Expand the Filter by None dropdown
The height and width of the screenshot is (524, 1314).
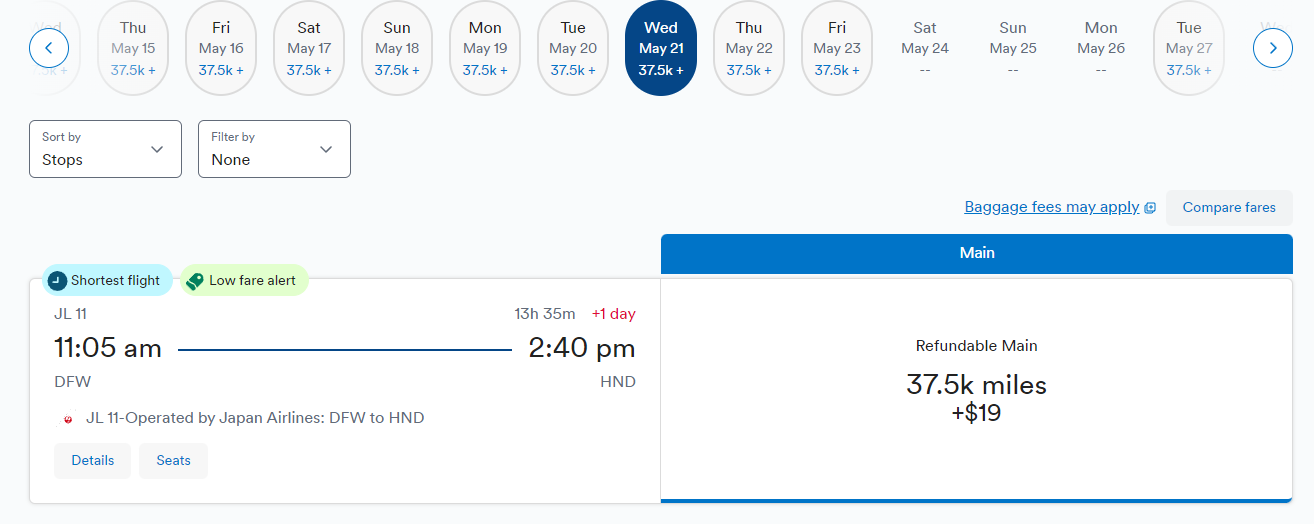(274, 149)
